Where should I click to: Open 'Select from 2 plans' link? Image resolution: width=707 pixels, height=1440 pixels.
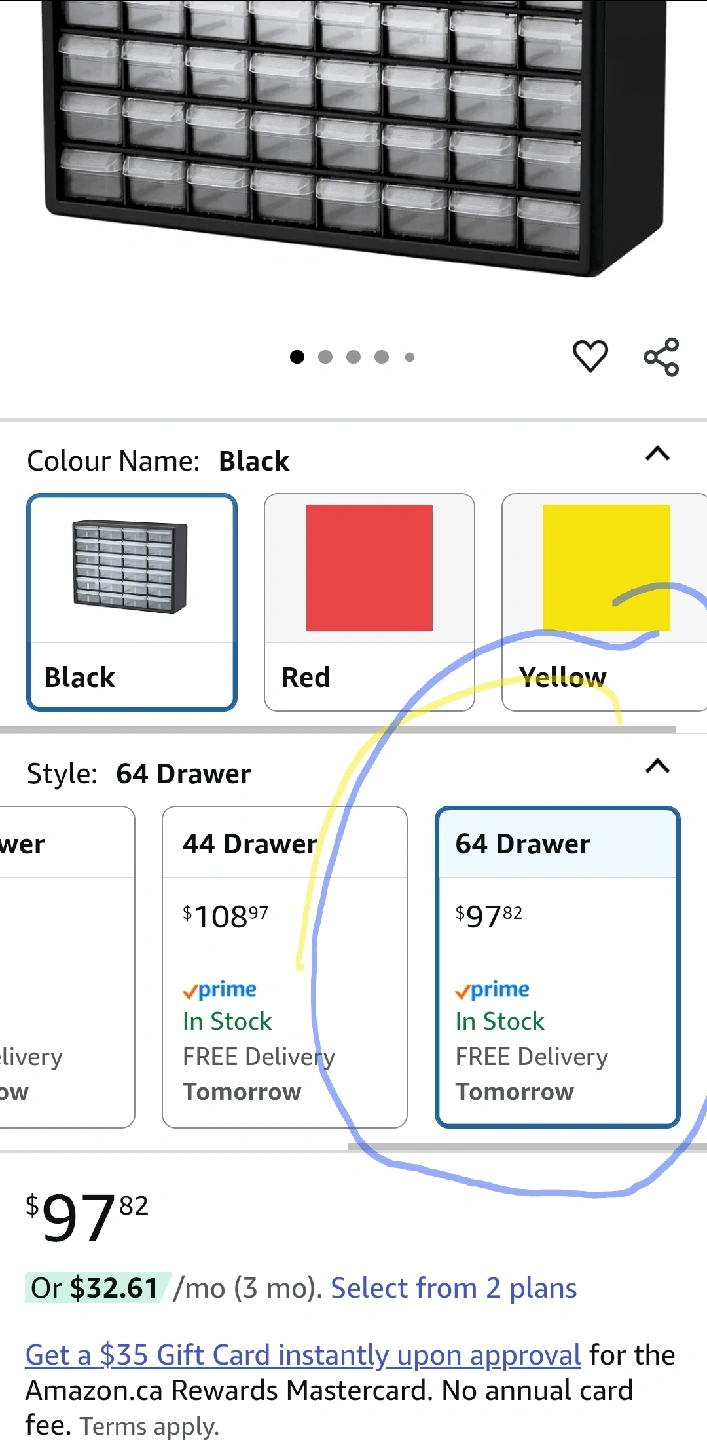454,1288
